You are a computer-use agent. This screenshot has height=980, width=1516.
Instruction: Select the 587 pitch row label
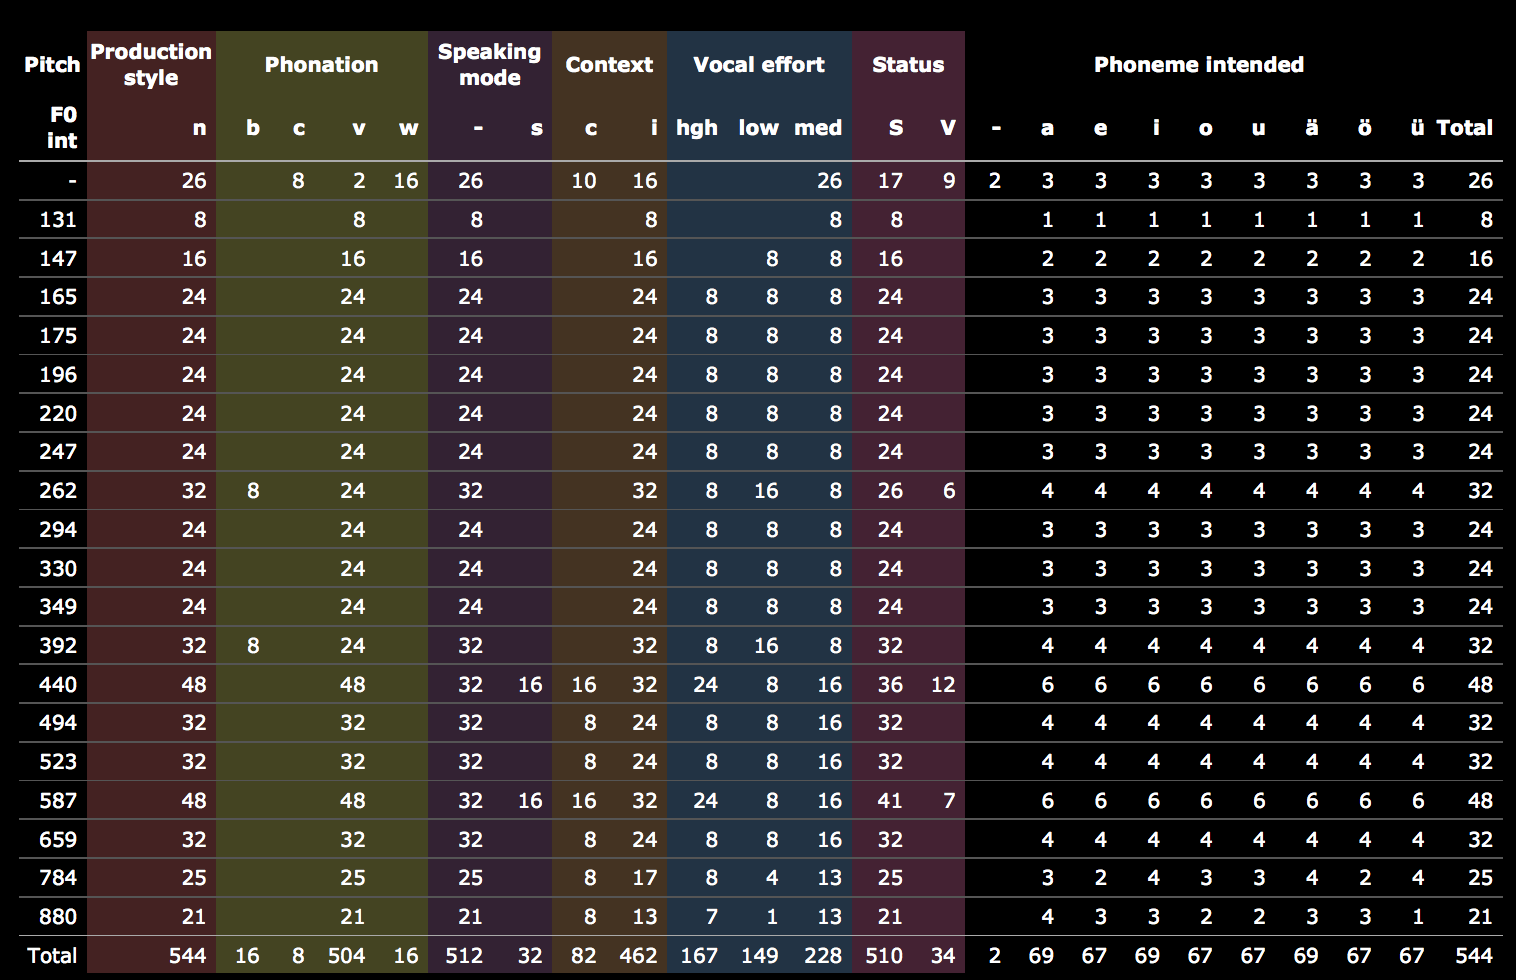coord(58,801)
